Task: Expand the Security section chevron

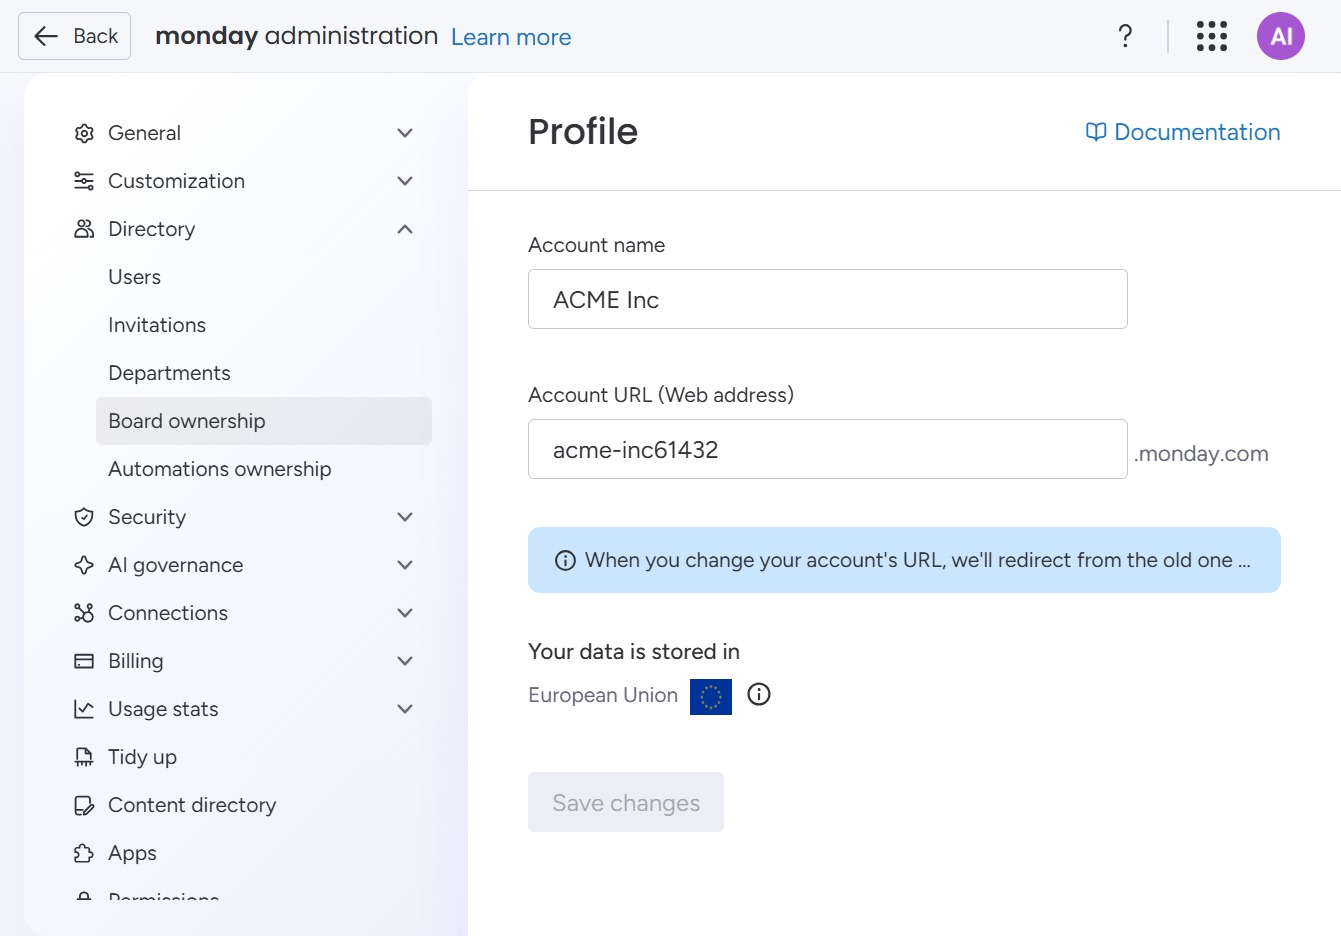Action: [405, 517]
